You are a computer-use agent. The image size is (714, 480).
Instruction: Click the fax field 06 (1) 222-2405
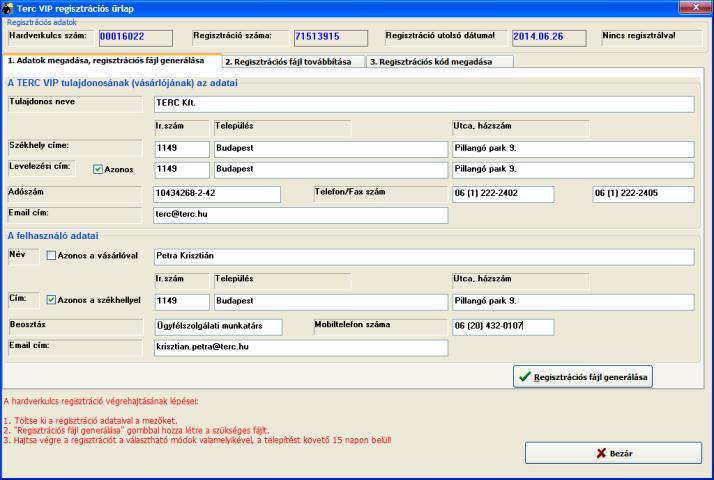(643, 194)
